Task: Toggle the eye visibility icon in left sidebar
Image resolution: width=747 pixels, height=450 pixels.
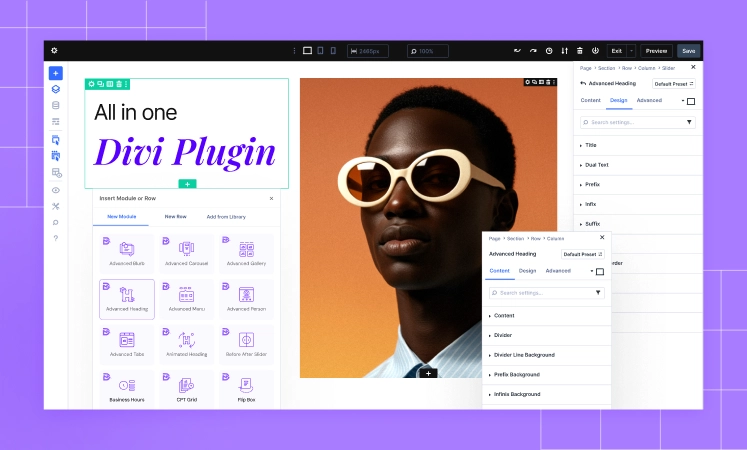Action: 56,190
